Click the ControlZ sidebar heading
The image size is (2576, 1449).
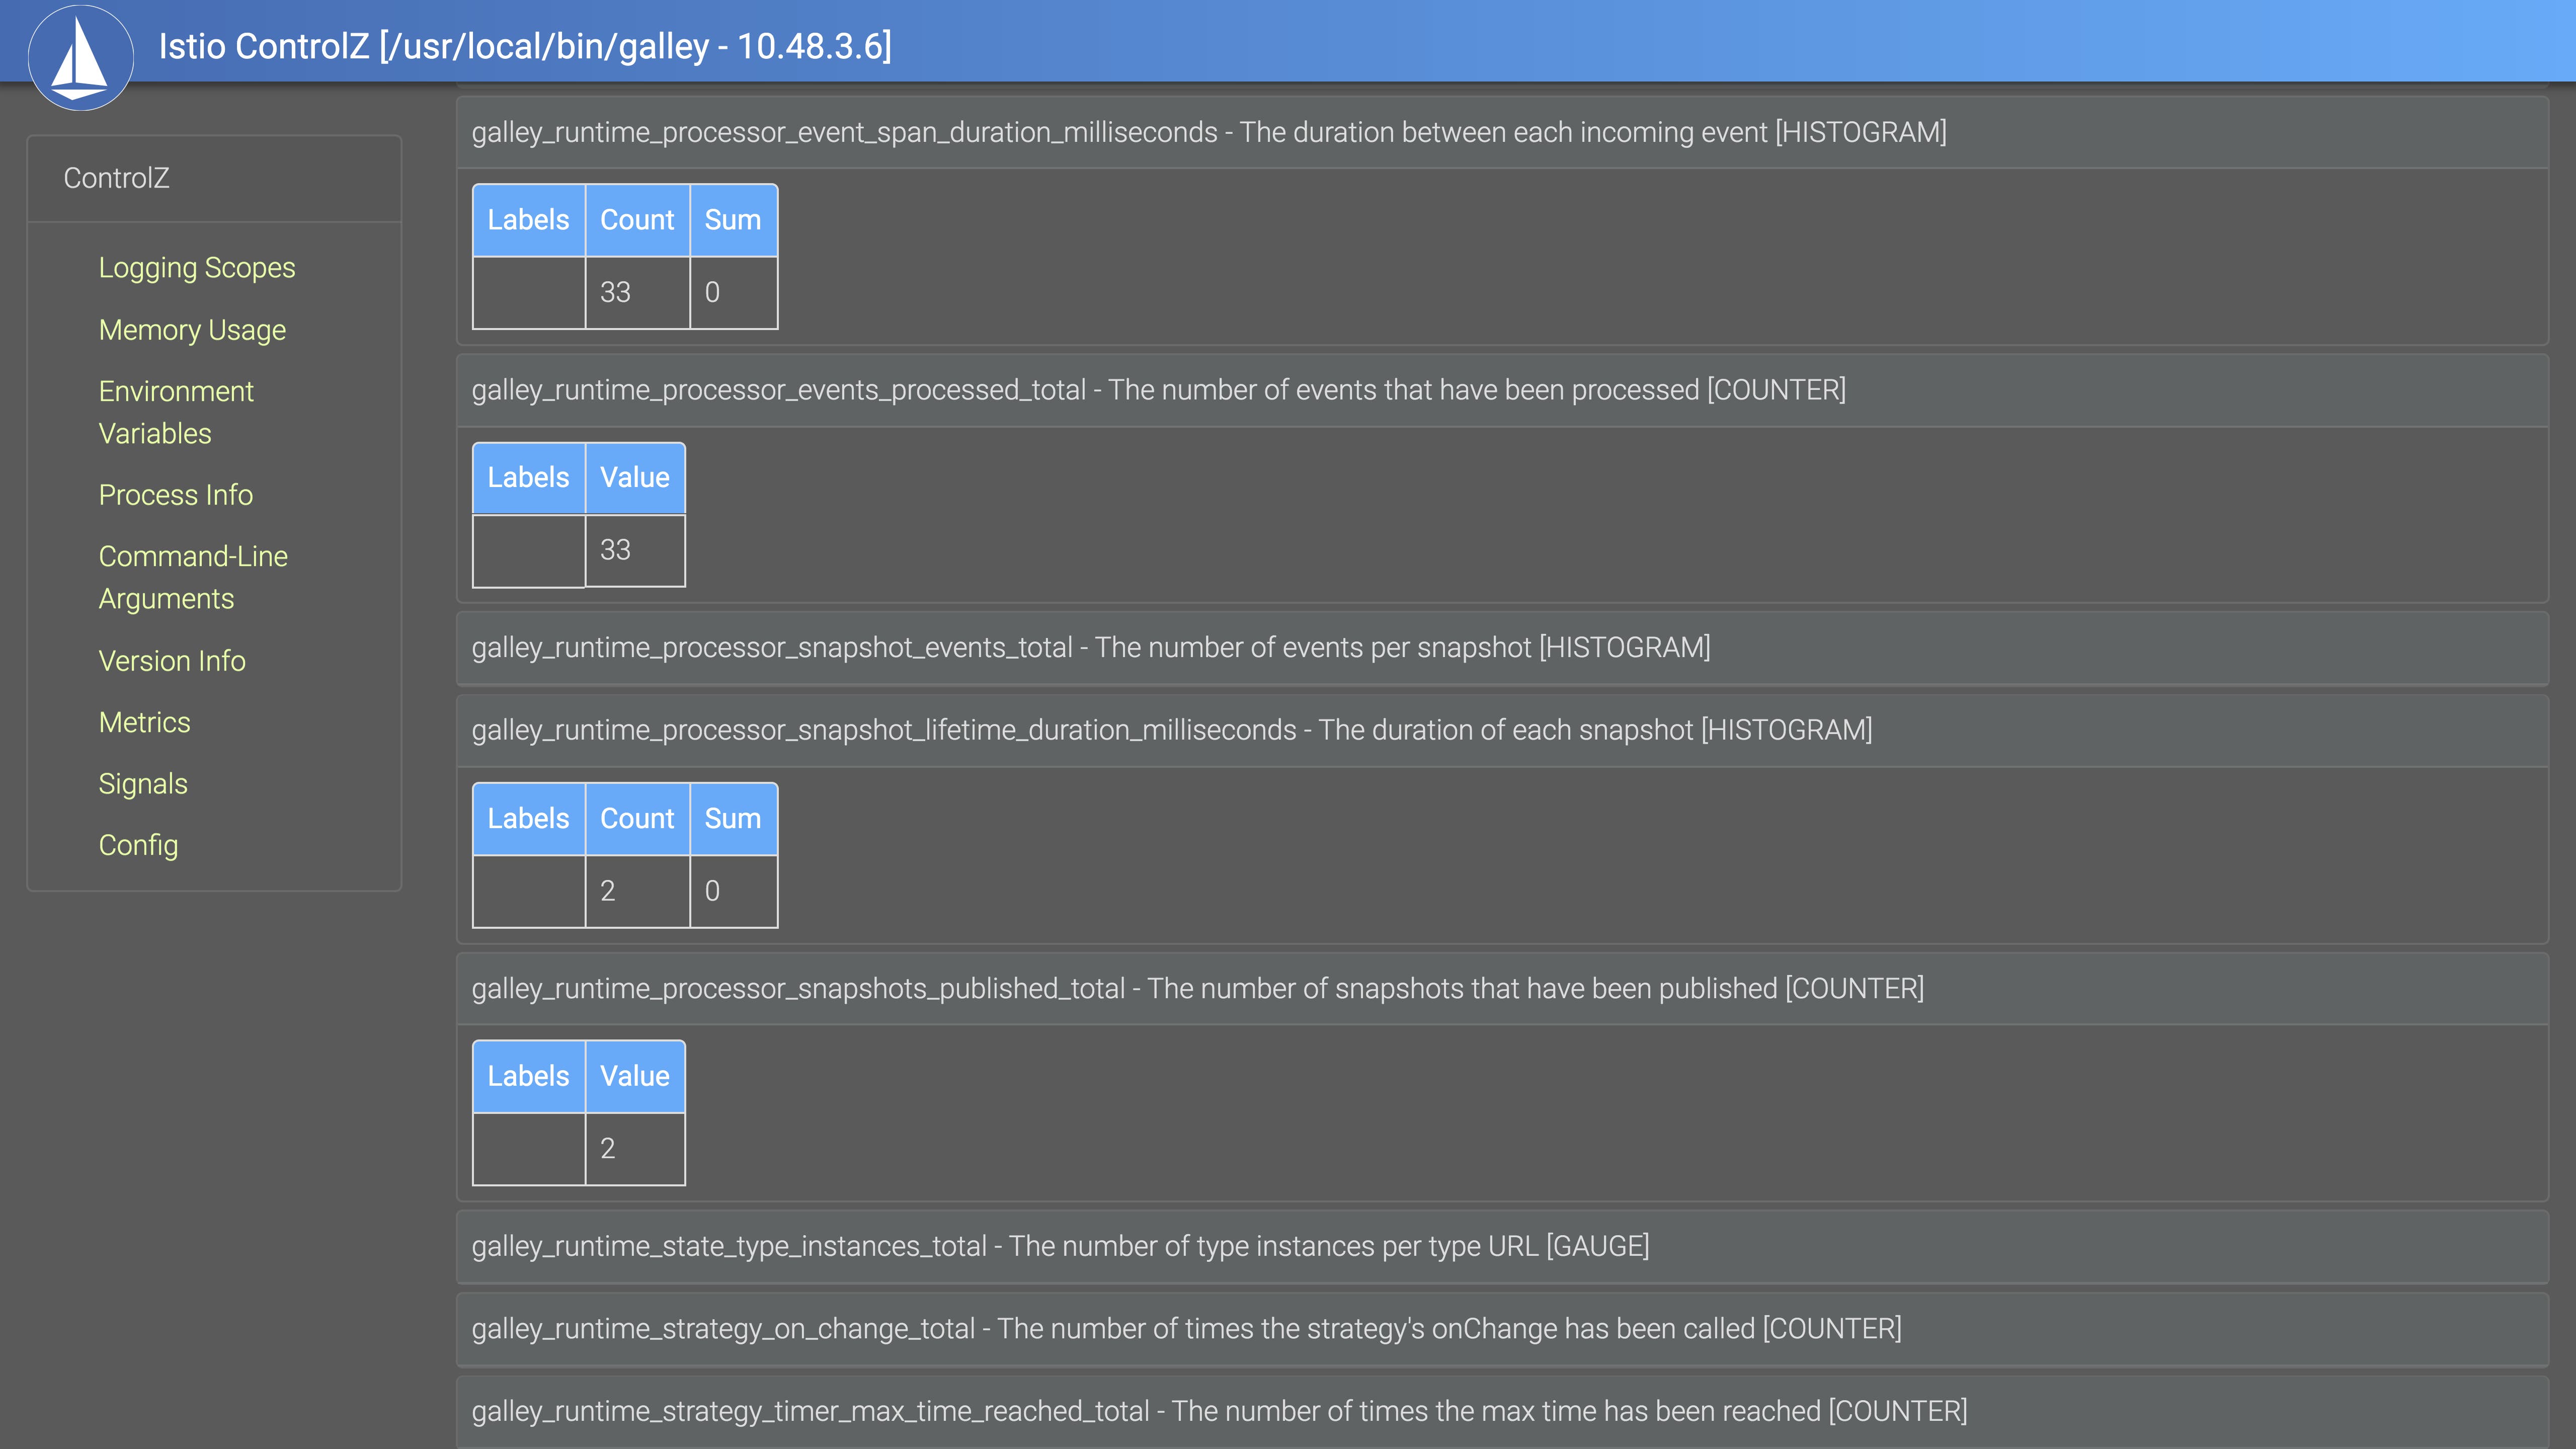116,178
